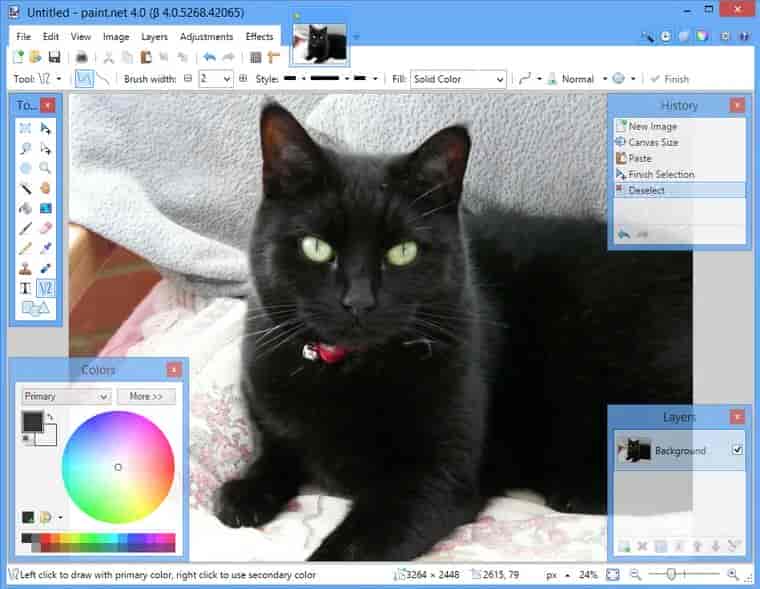Click the Print toolbar icon
The image size is (760, 589).
[81, 57]
